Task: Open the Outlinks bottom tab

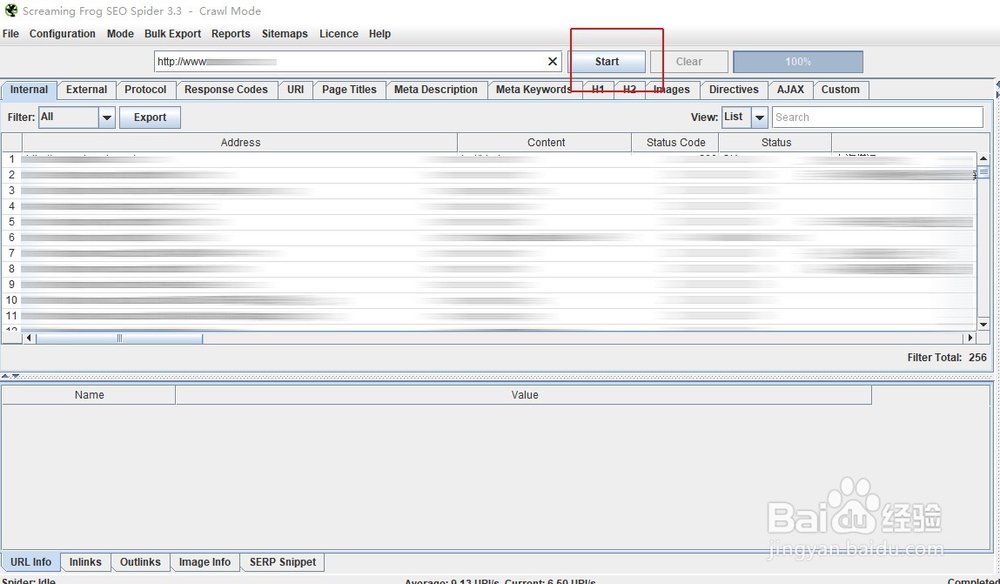Action: (140, 562)
